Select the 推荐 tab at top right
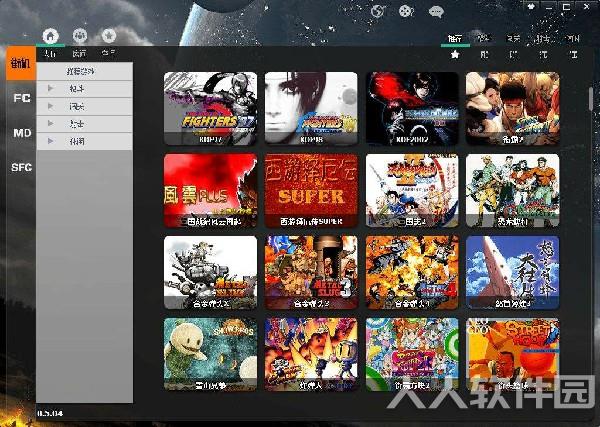Screen dimensions: 600x427 click(455, 39)
